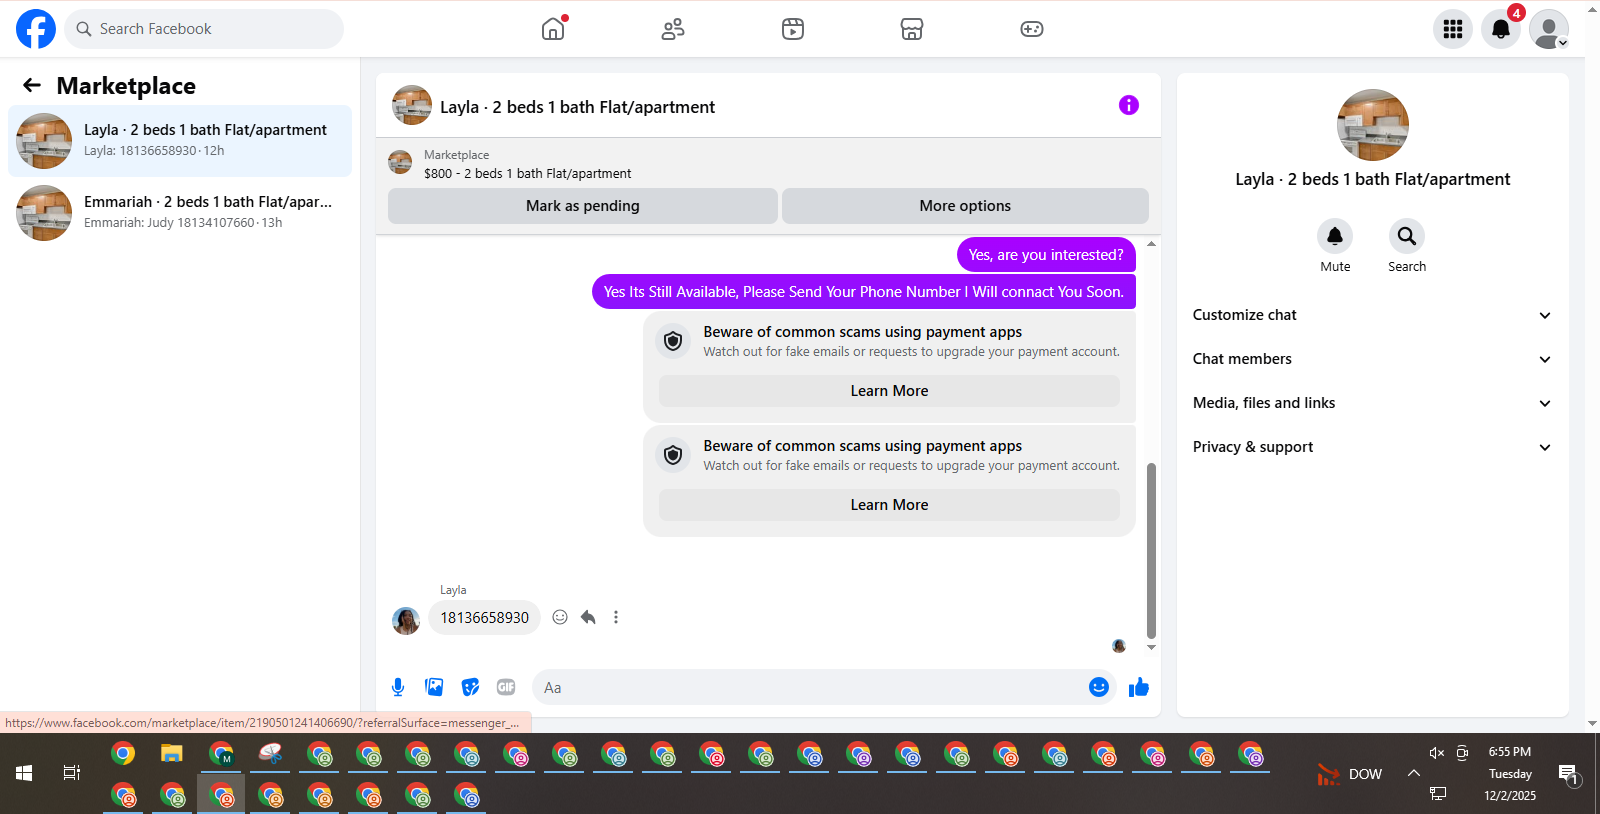1600x814 pixels.
Task: Click the Aa message input field
Action: (x=810, y=687)
